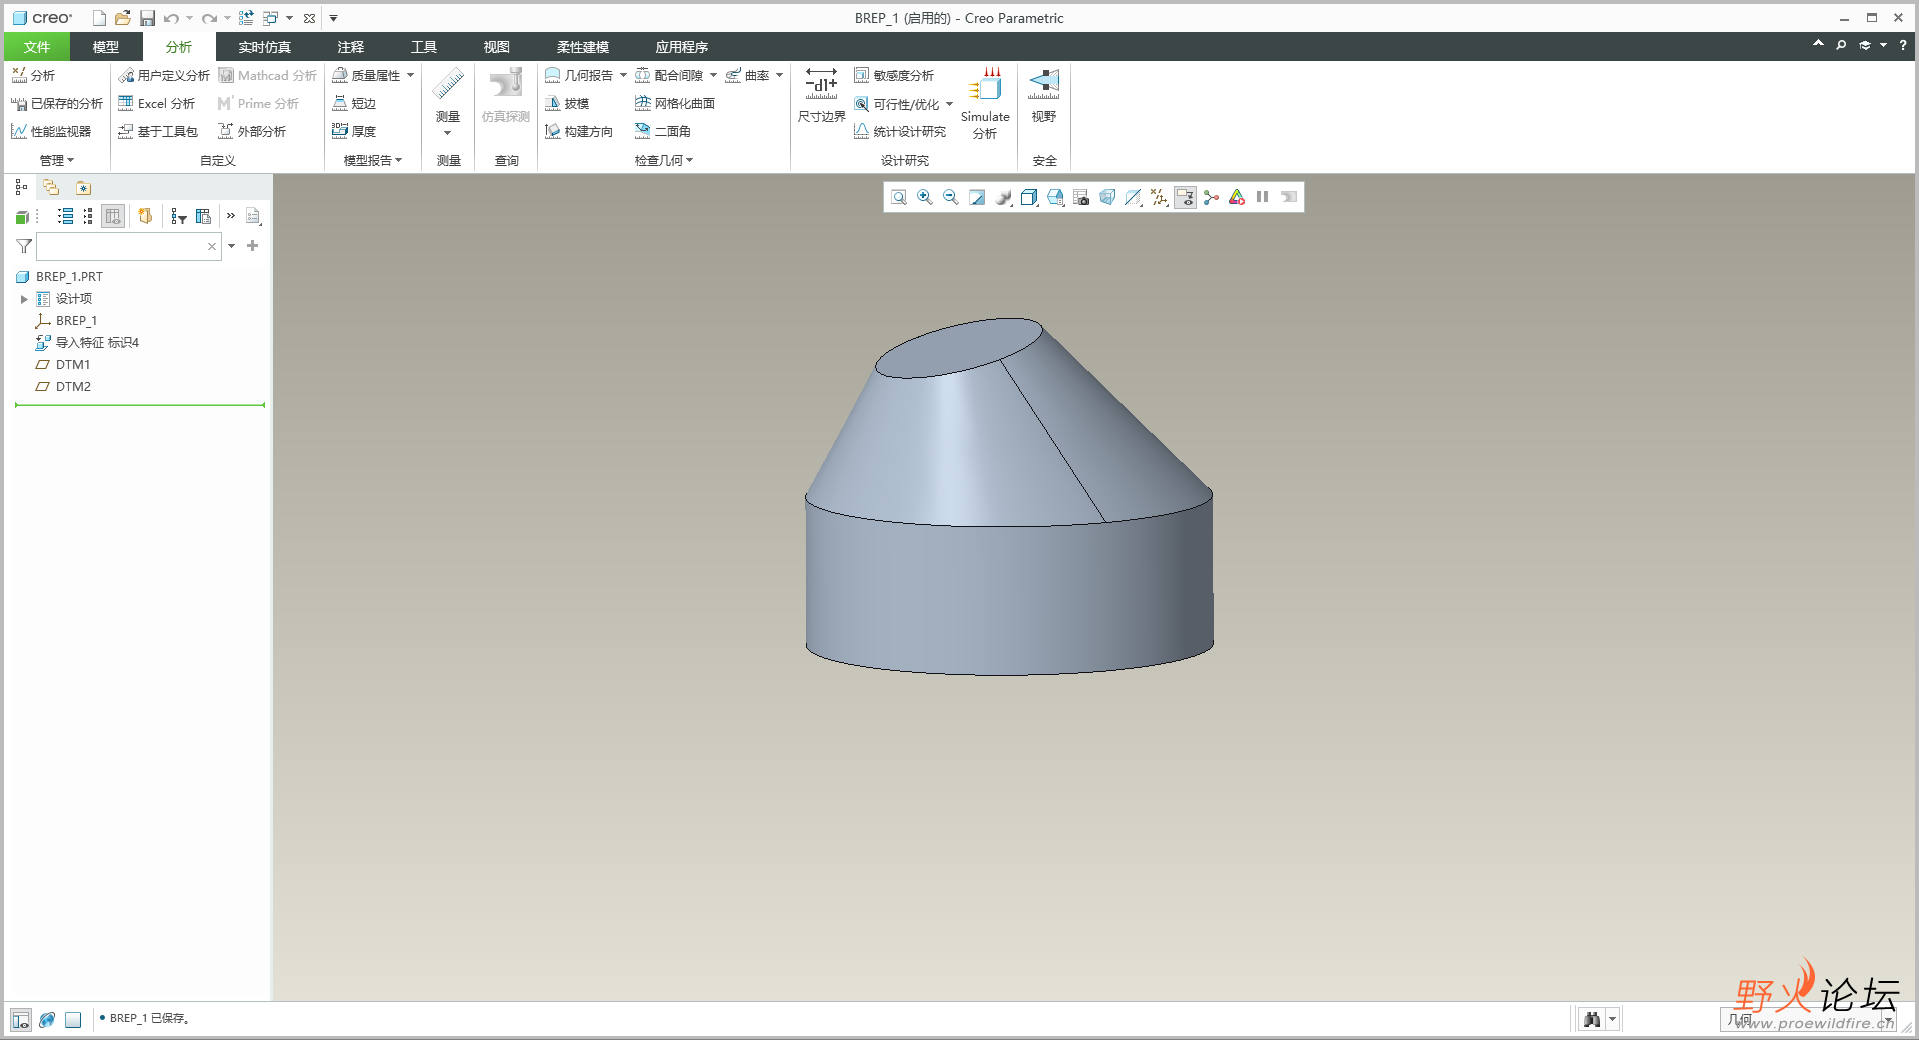This screenshot has width=1919, height=1040.
Task: Open the 文件 menu tab
Action: [x=37, y=47]
